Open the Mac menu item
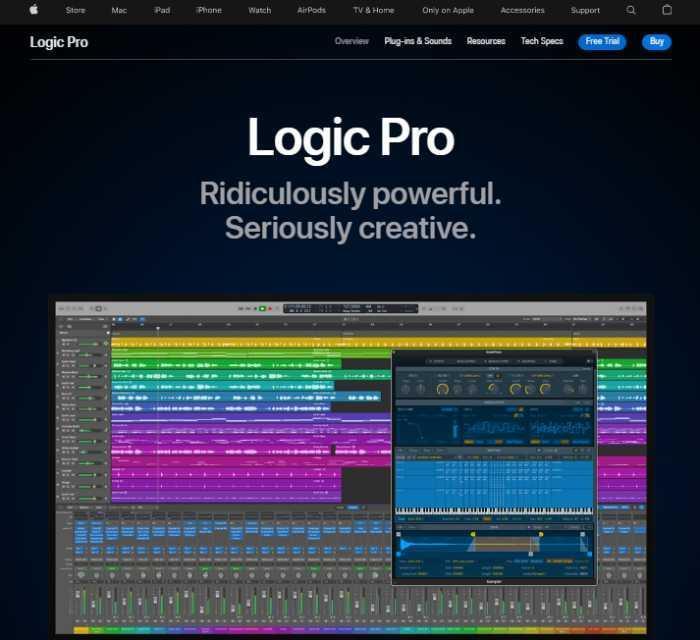This screenshot has width=700, height=640. (119, 10)
